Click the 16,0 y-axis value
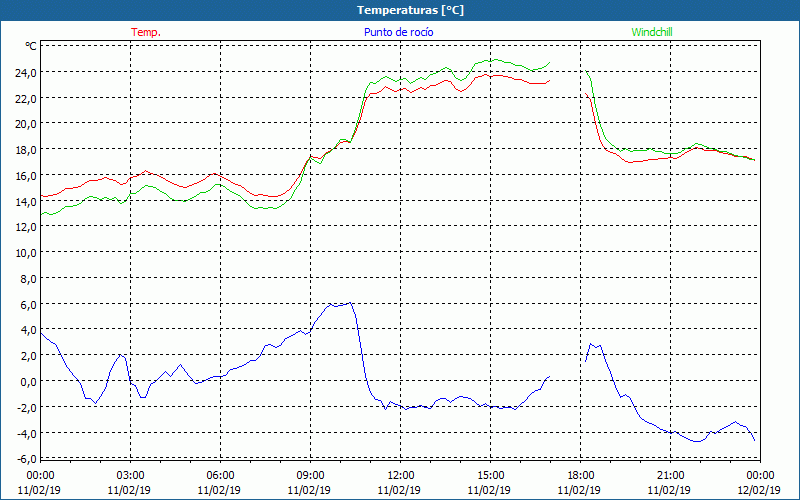The width and height of the screenshot is (800, 500). pos(26,176)
